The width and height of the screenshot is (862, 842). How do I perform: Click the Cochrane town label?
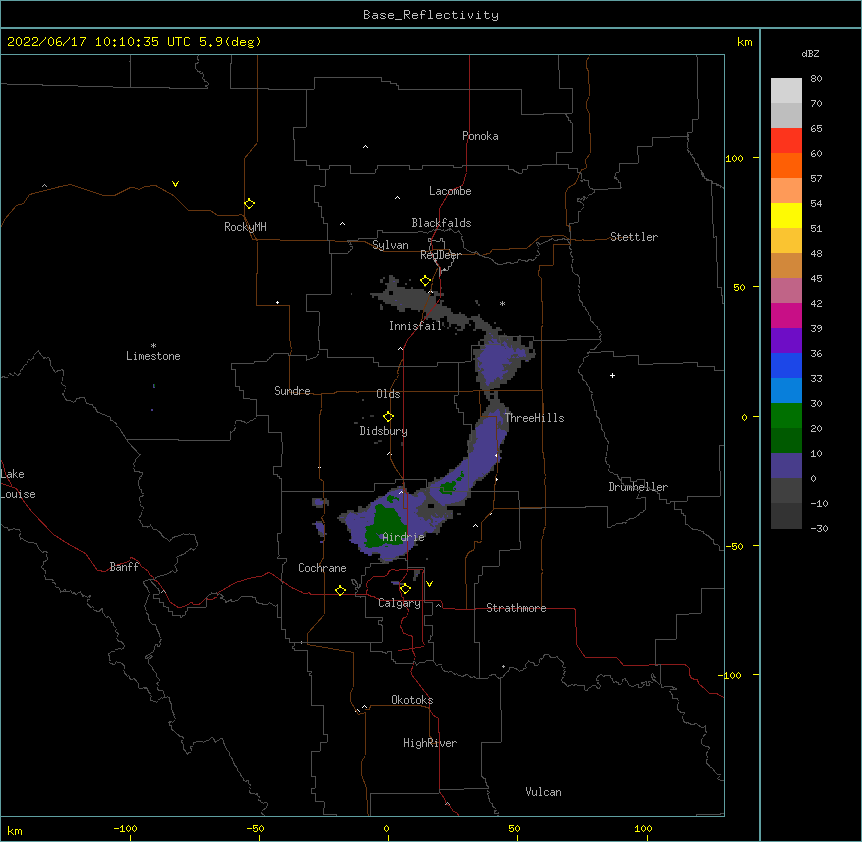coord(322,568)
